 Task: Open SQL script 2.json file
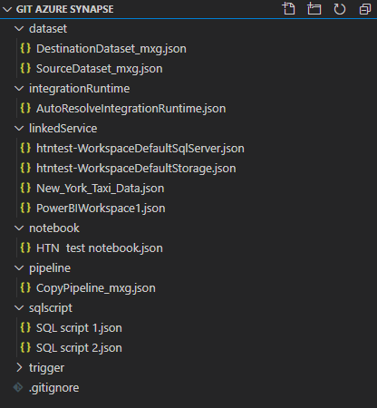[79, 348]
